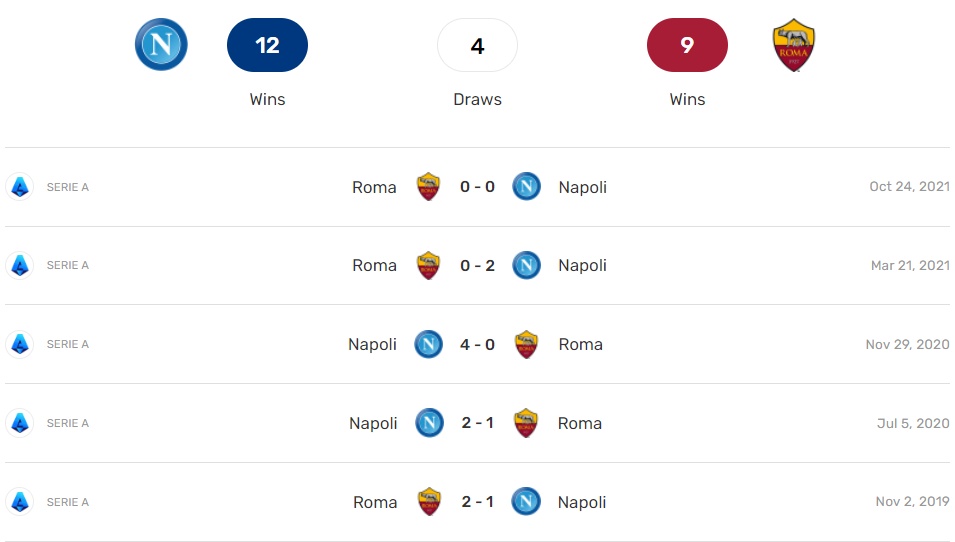Click Roma crest in the Jul 5, 2020 row
Viewport: 955px width, 542px height.
click(x=526, y=423)
